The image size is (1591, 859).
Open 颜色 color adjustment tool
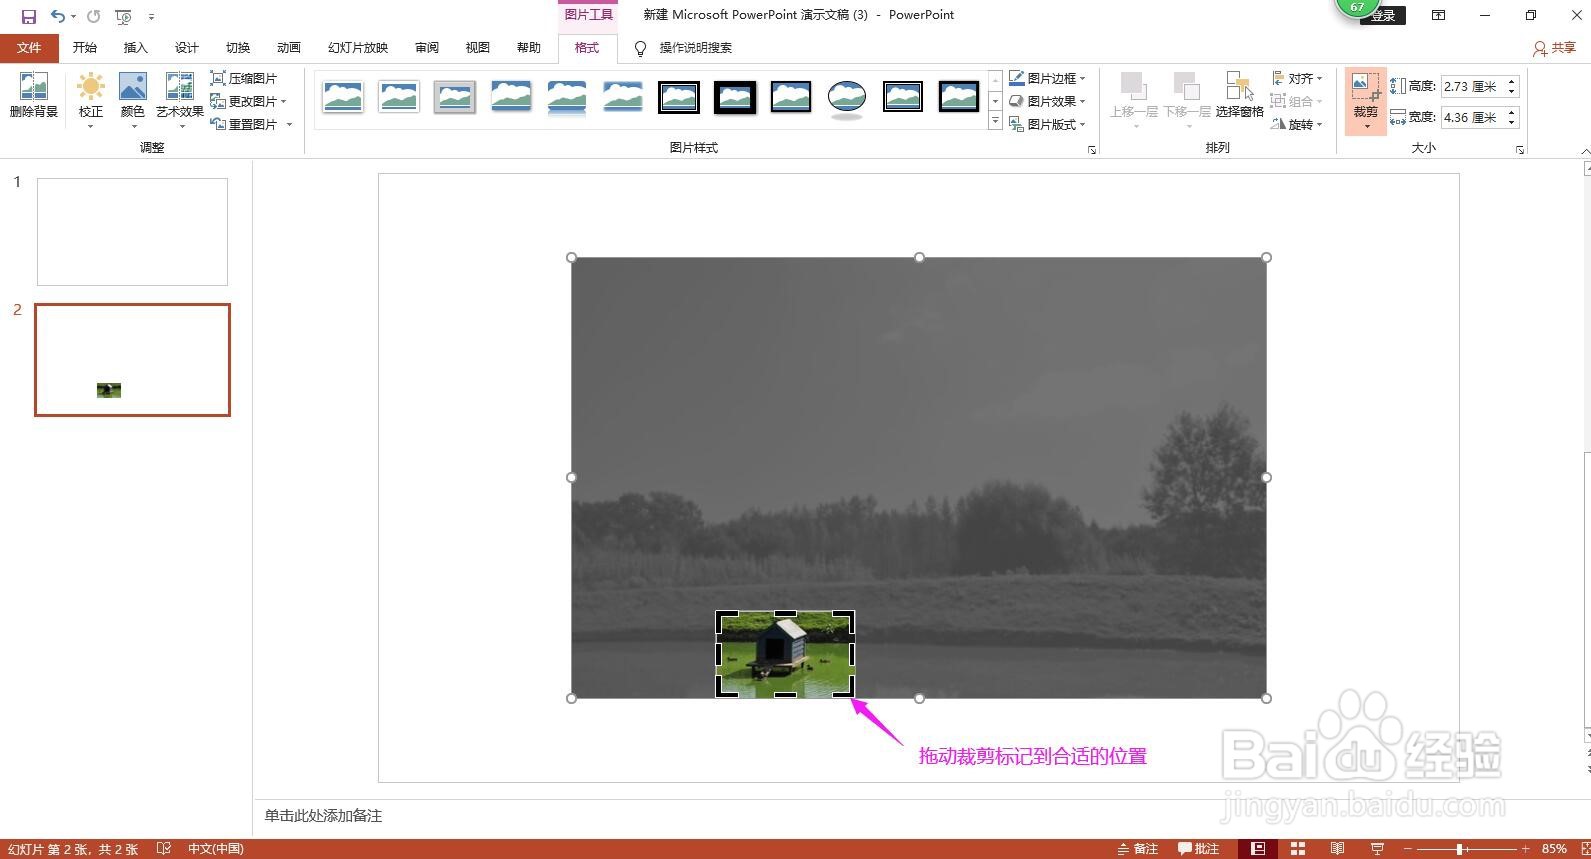pyautogui.click(x=133, y=100)
